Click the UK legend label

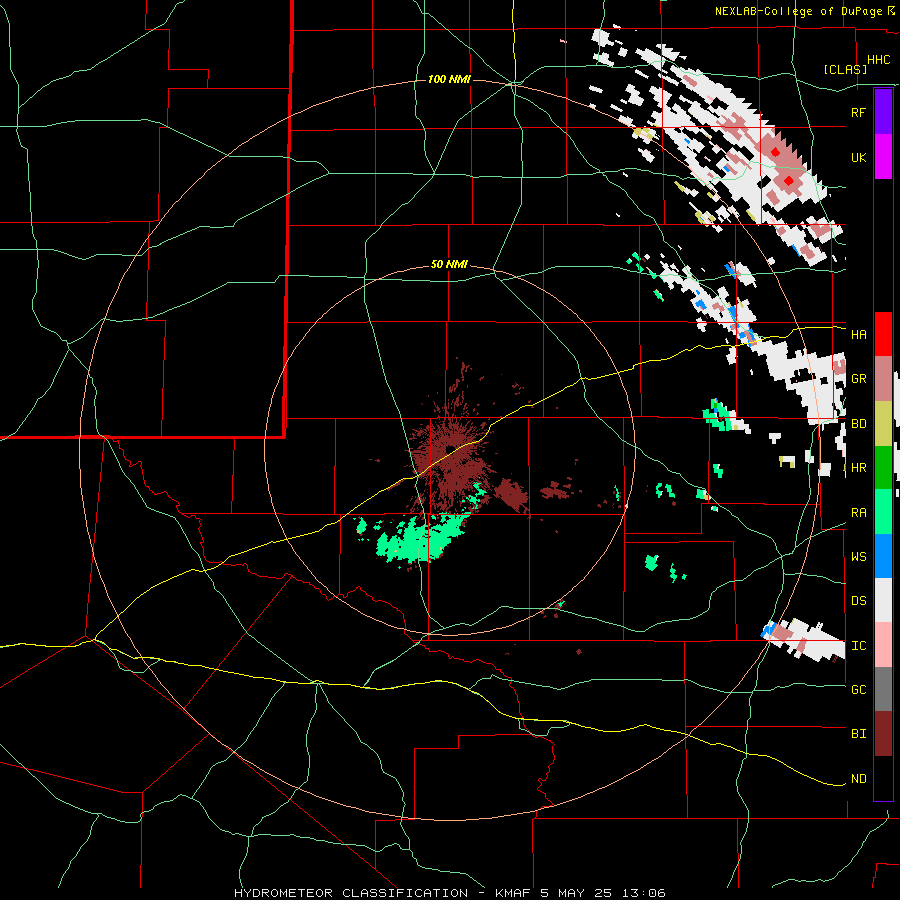point(858,158)
